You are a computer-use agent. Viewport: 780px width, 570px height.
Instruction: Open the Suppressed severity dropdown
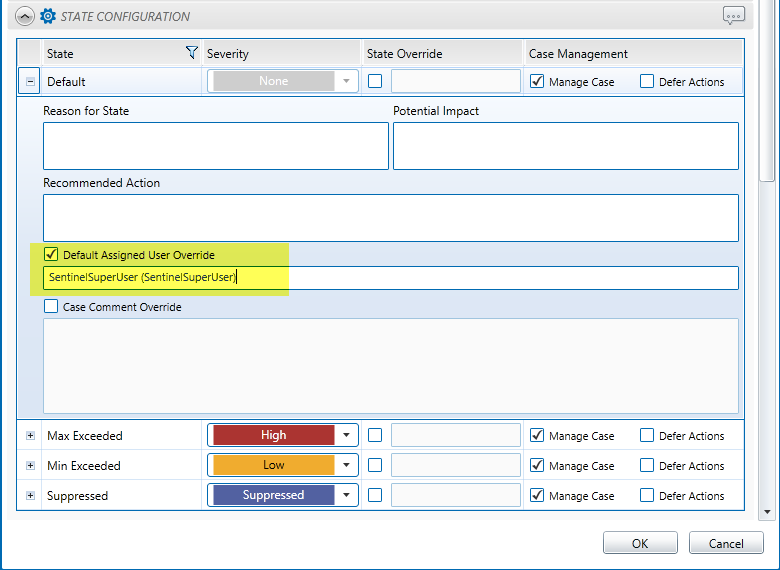coord(346,496)
